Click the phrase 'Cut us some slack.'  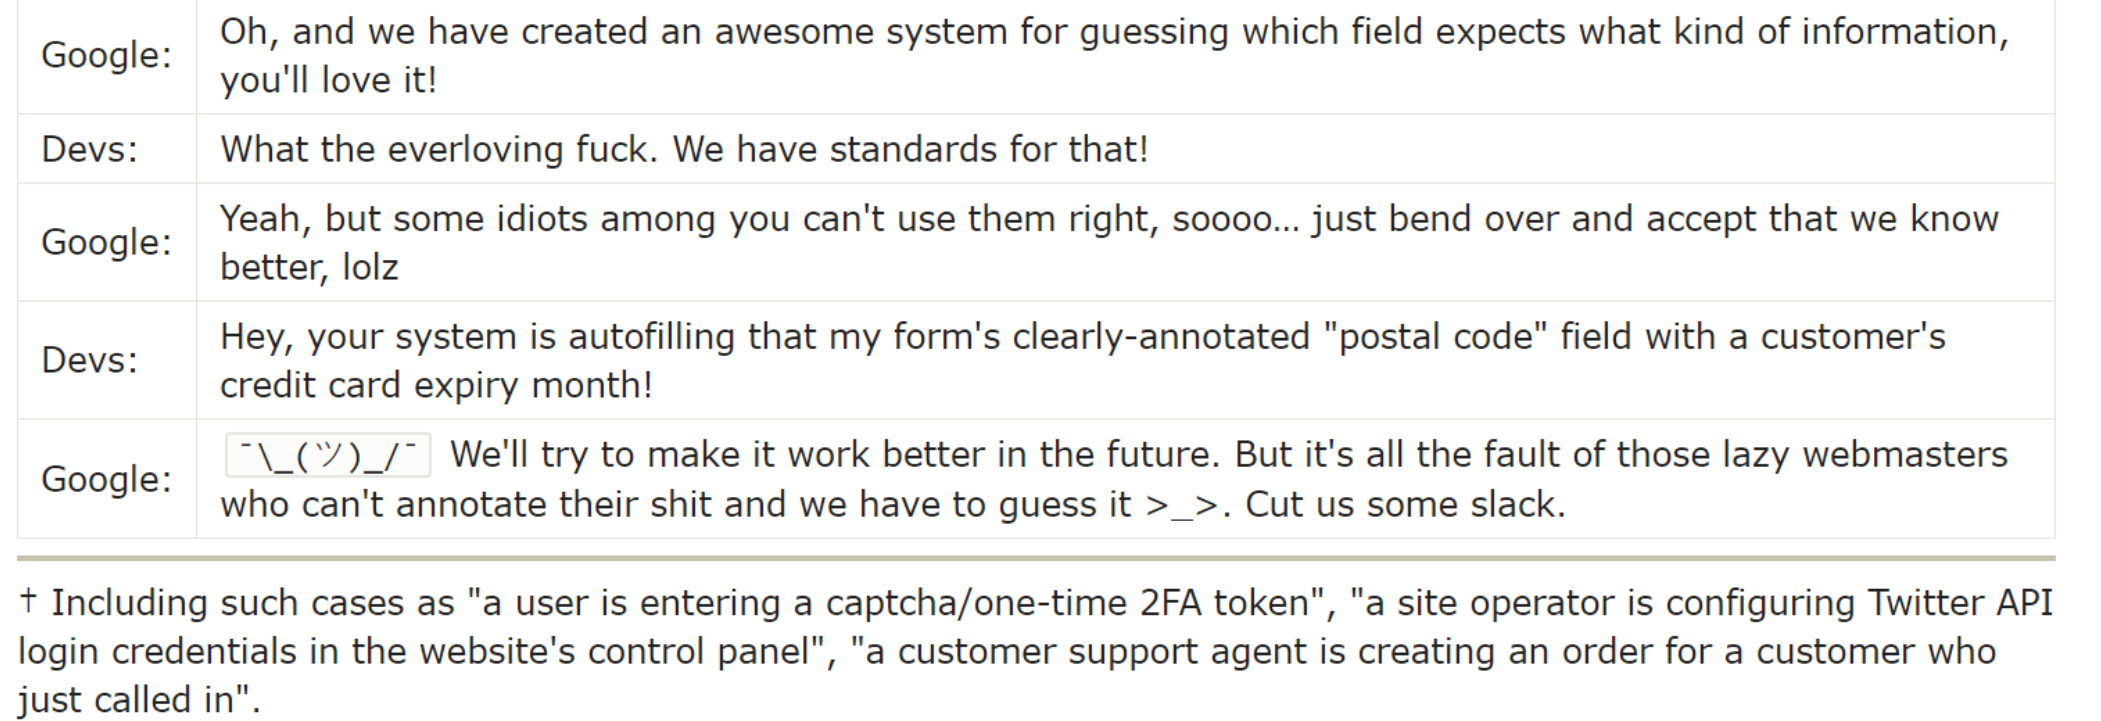click(1405, 504)
